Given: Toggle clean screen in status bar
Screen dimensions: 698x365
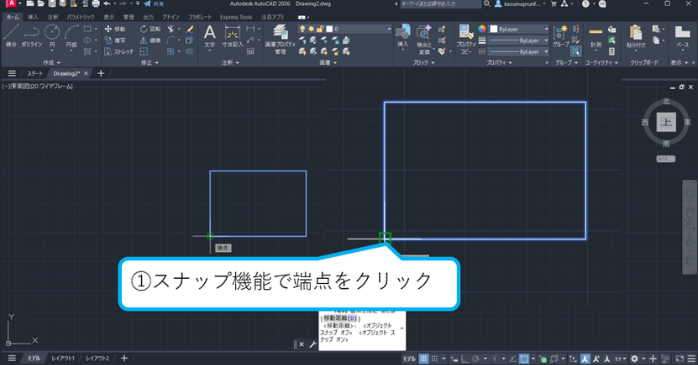Looking at the screenshot, I should coord(680,358).
